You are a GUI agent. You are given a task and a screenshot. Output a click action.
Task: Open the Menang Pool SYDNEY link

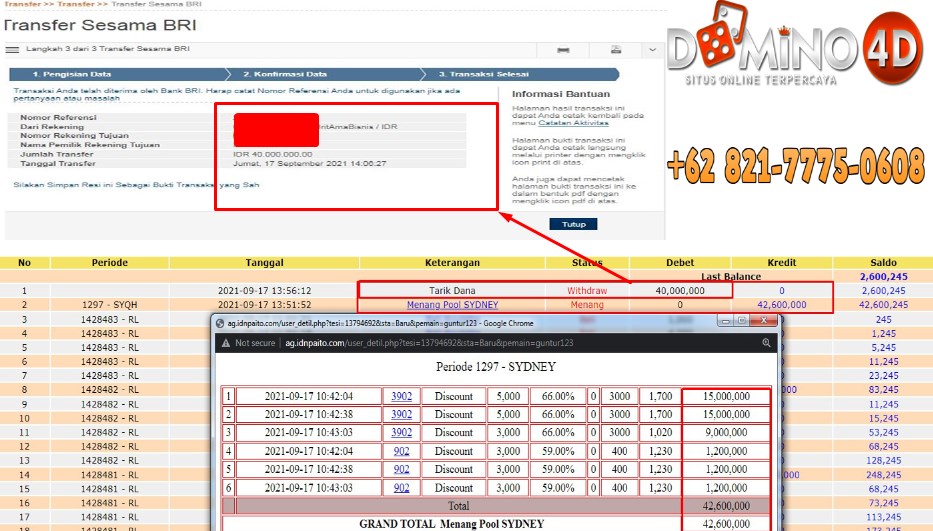coord(452,305)
